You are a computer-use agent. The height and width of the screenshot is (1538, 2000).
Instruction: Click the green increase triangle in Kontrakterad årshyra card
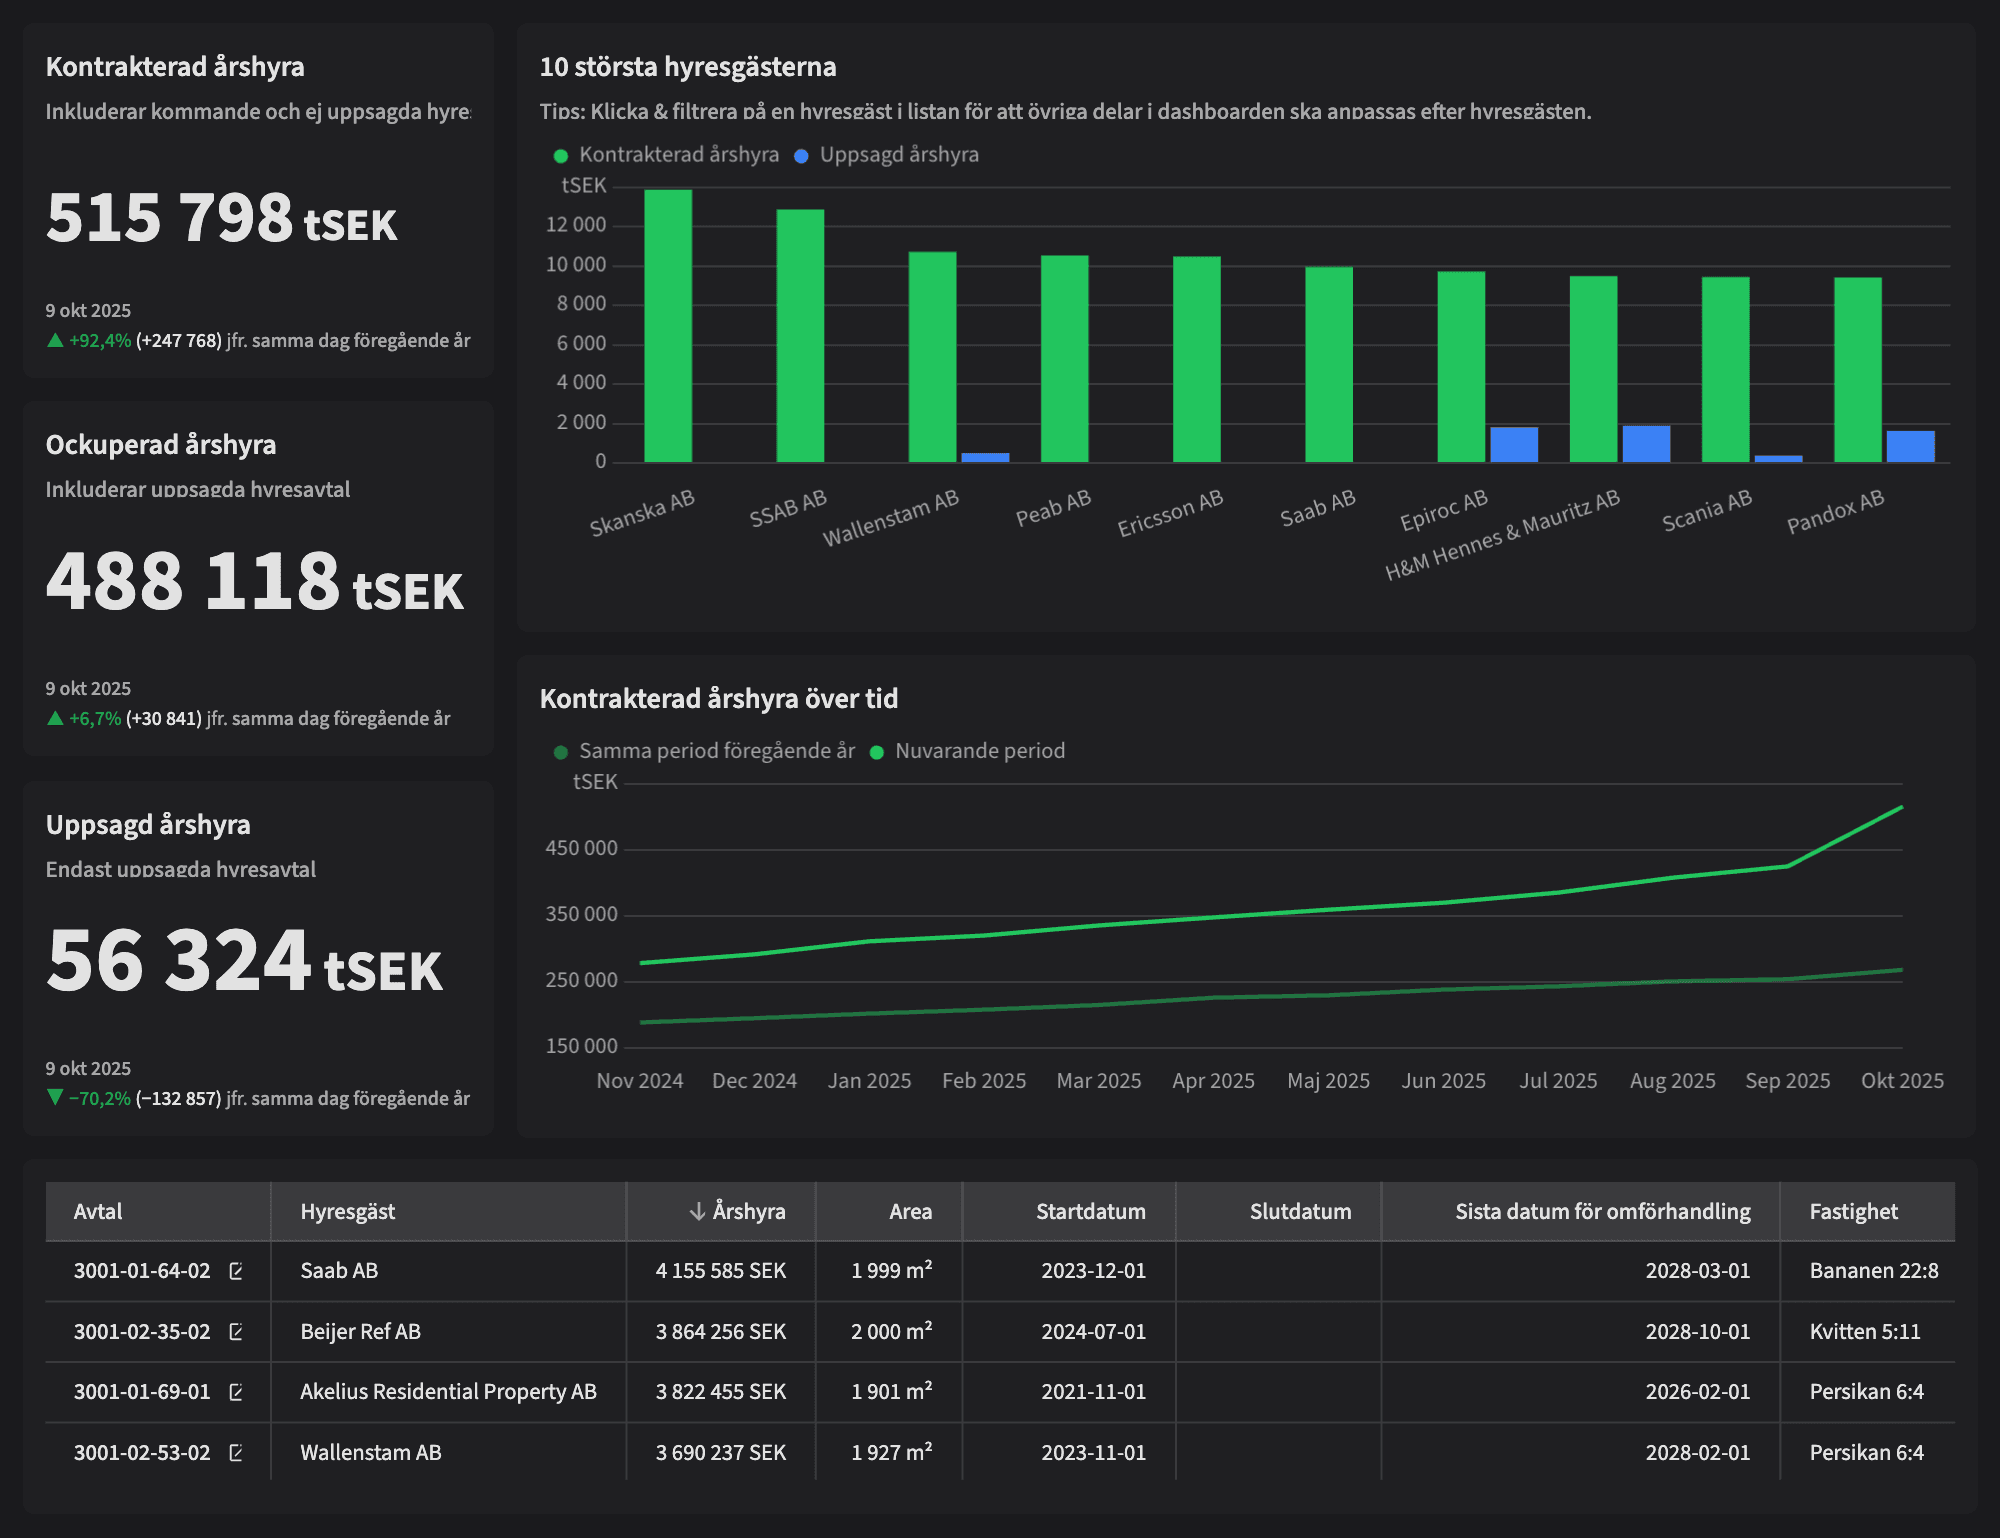pos(55,340)
